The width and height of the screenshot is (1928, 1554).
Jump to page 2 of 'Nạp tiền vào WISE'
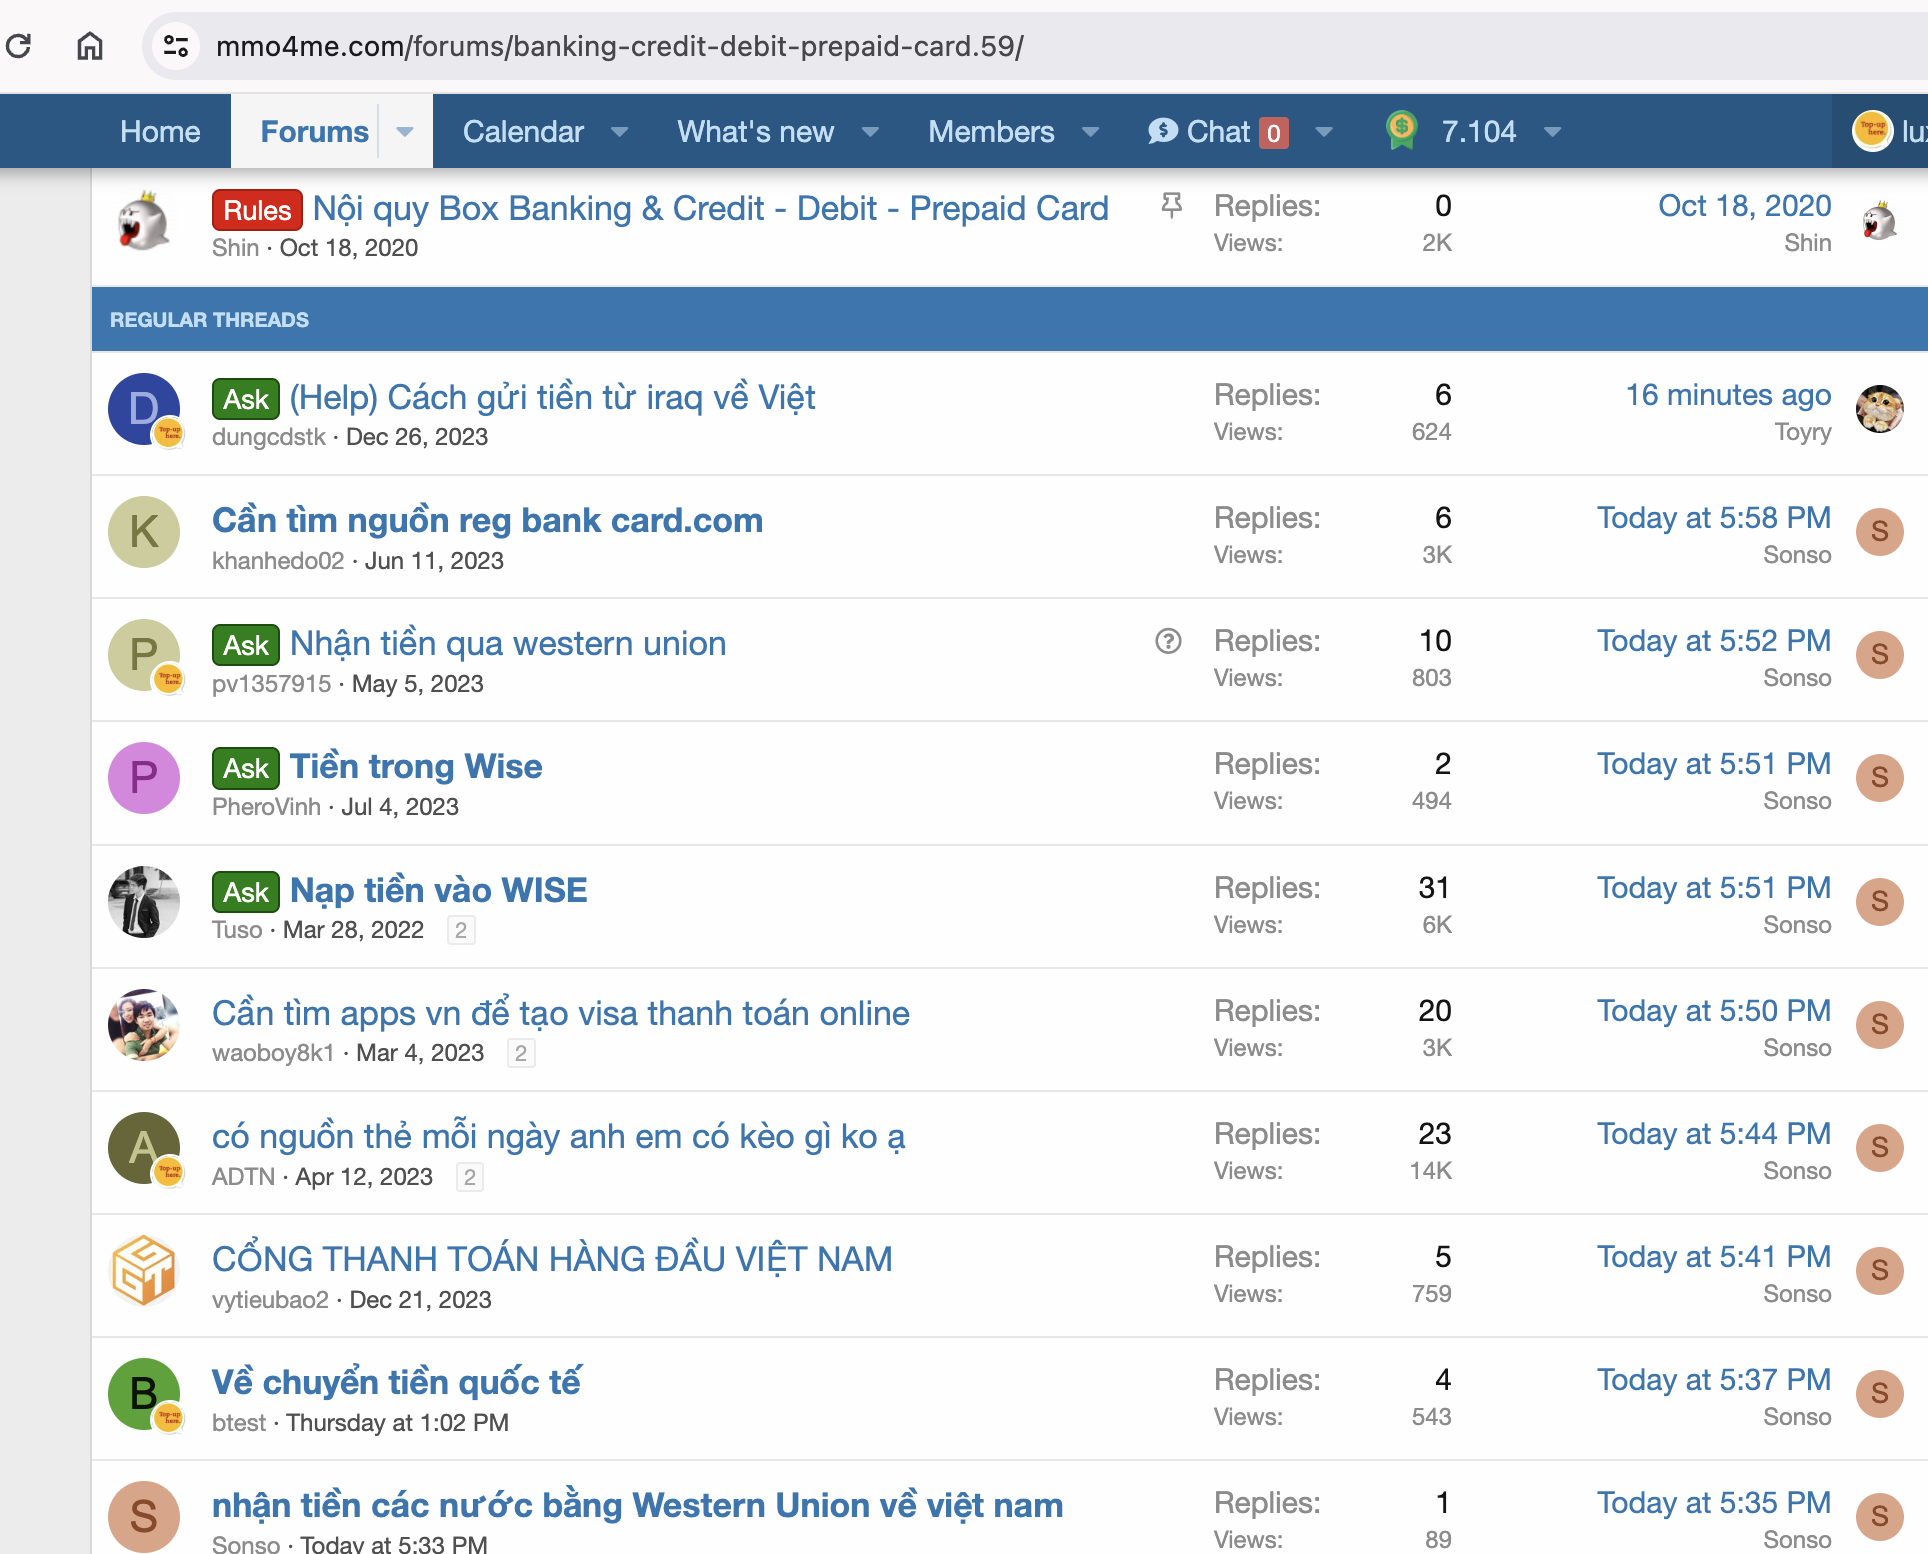point(461,930)
